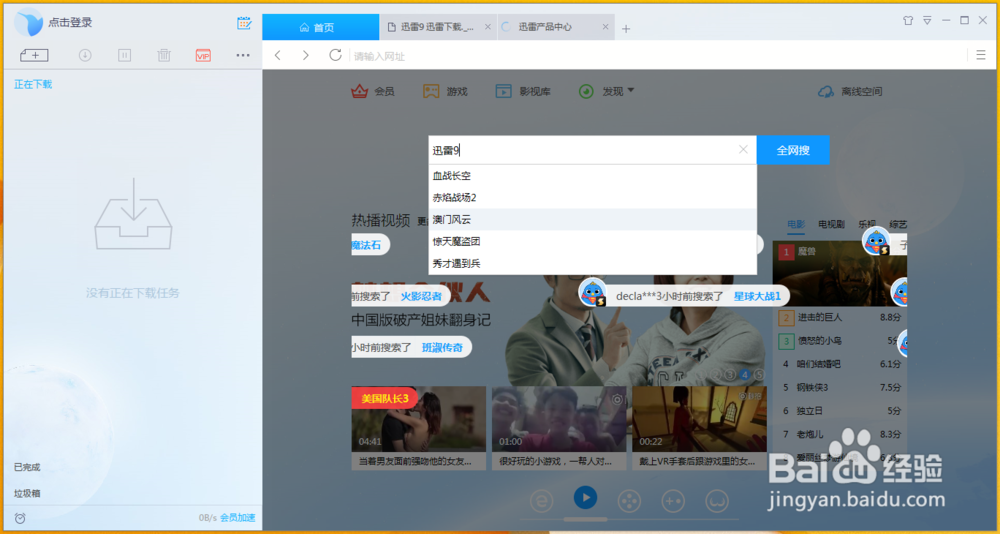Screen dimensions: 1000x534
Task: Go back with the browser back arrow
Action: tap(277, 56)
